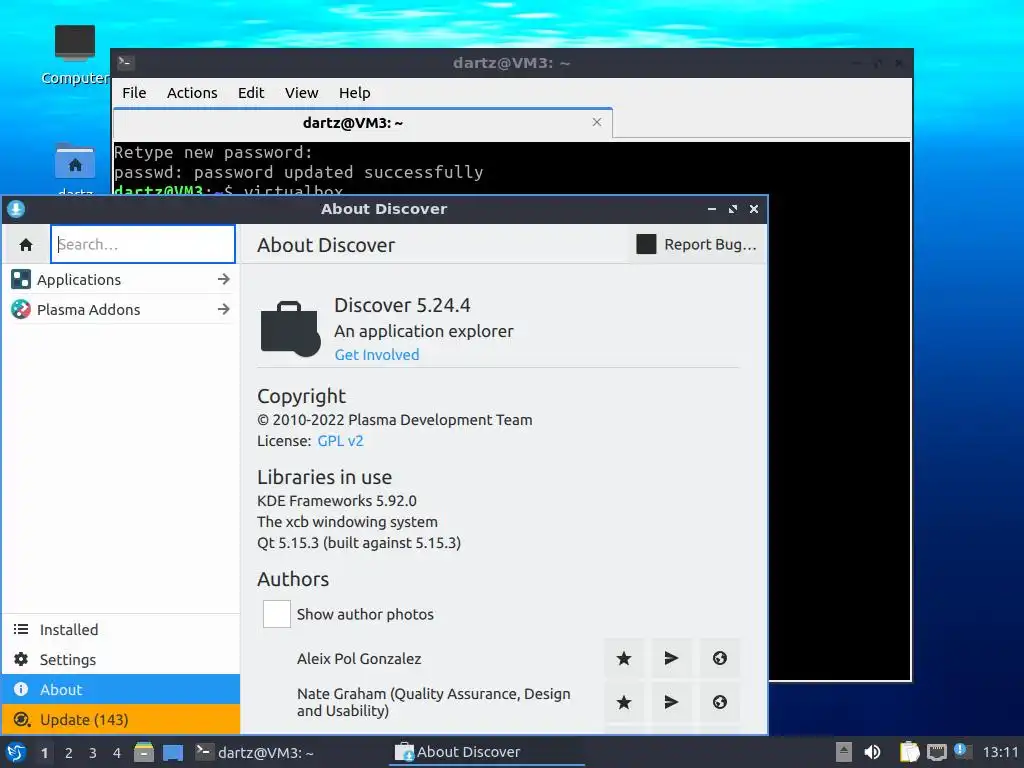Minimize the About Discover window
The width and height of the screenshot is (1024, 768).
(x=712, y=209)
